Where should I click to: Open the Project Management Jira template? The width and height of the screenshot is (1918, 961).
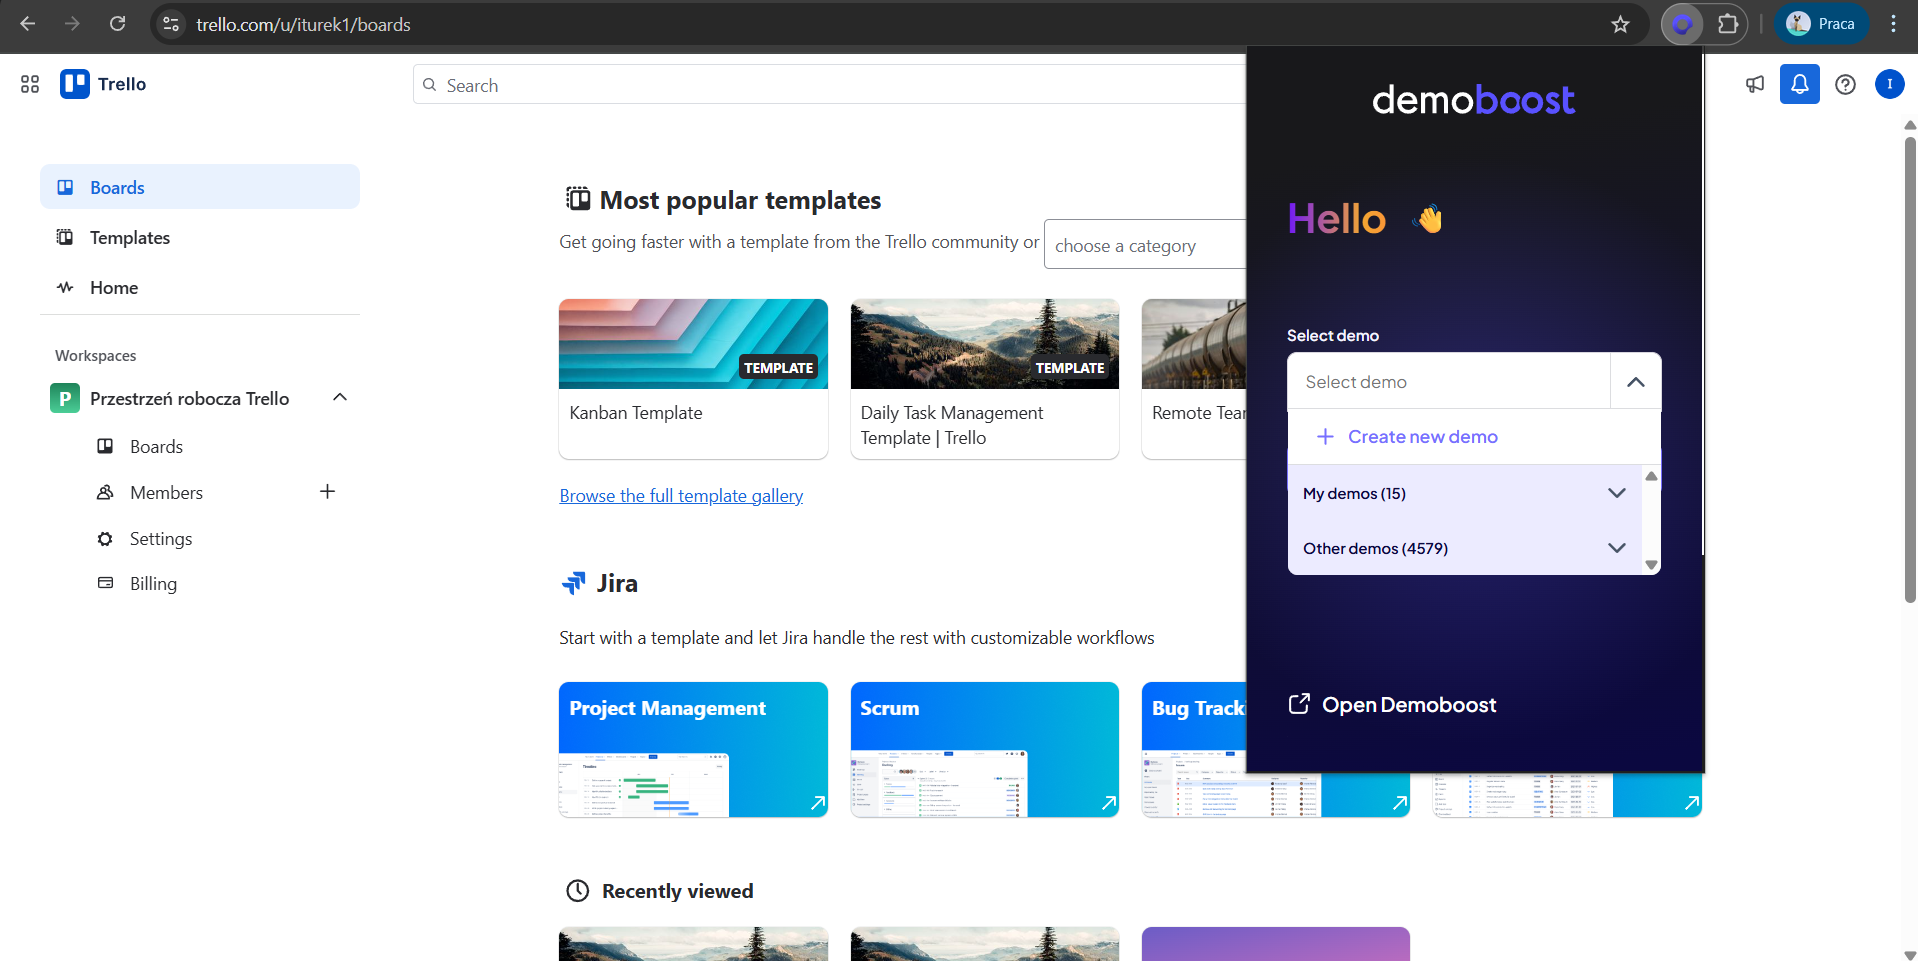[x=693, y=749]
